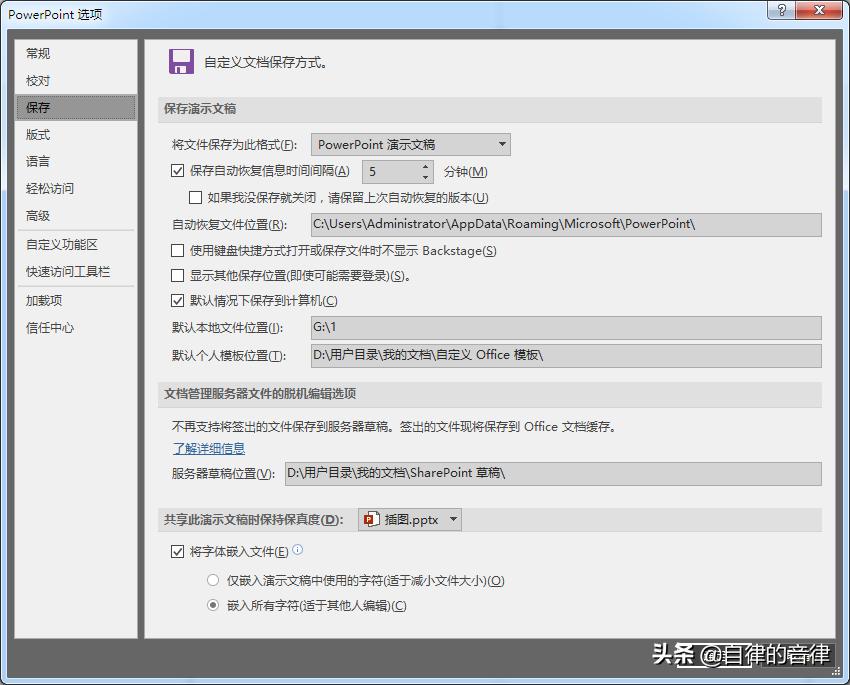Uncheck 默认情况下保存到计算机
The height and width of the screenshot is (685, 850).
(177, 300)
